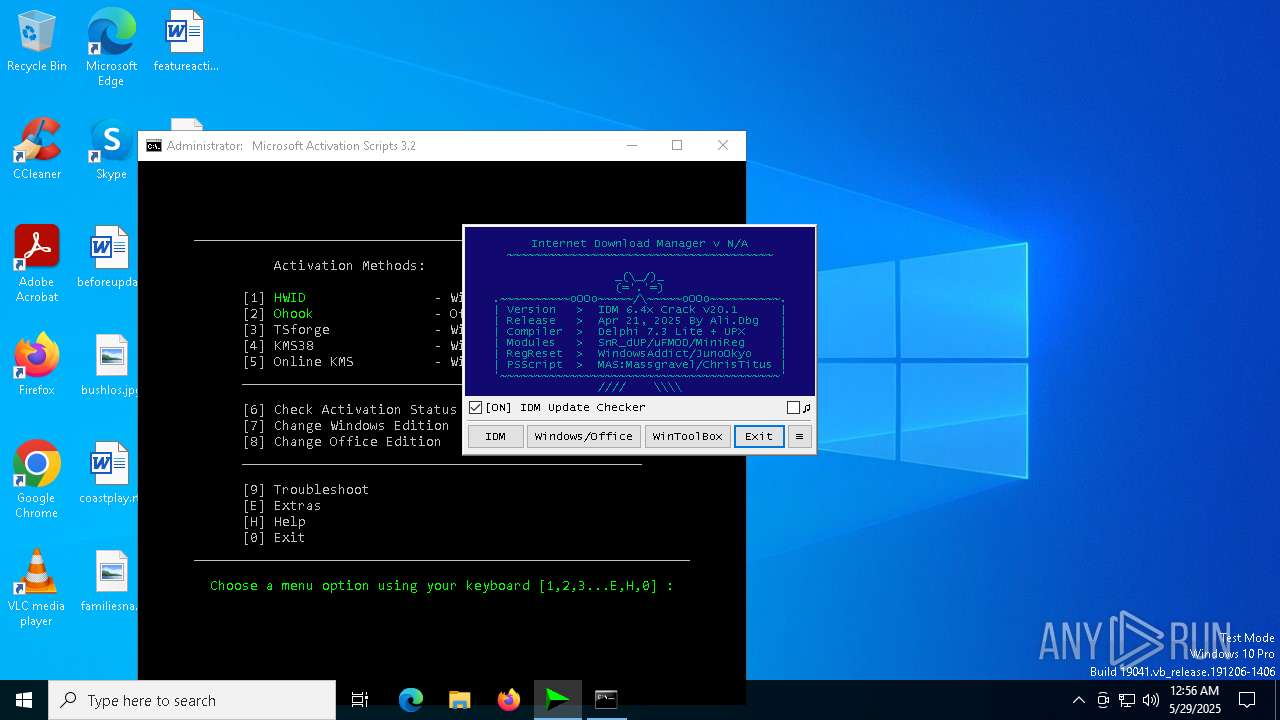
Task: Open the volume control in the tray
Action: pyautogui.click(x=1151, y=700)
